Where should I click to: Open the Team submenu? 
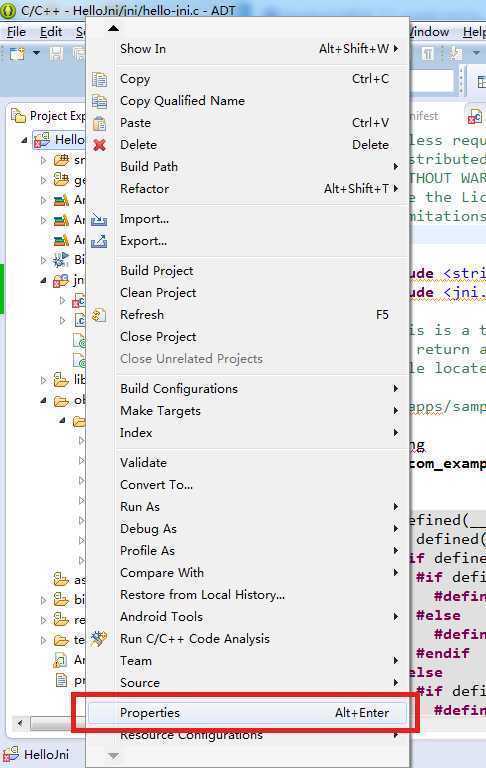tap(248, 661)
